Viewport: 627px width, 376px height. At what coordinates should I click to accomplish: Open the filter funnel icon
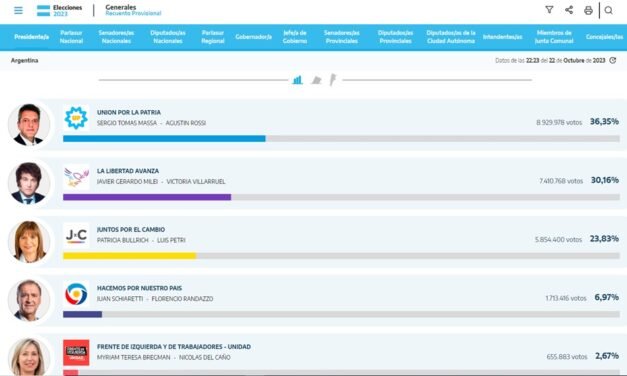point(549,10)
